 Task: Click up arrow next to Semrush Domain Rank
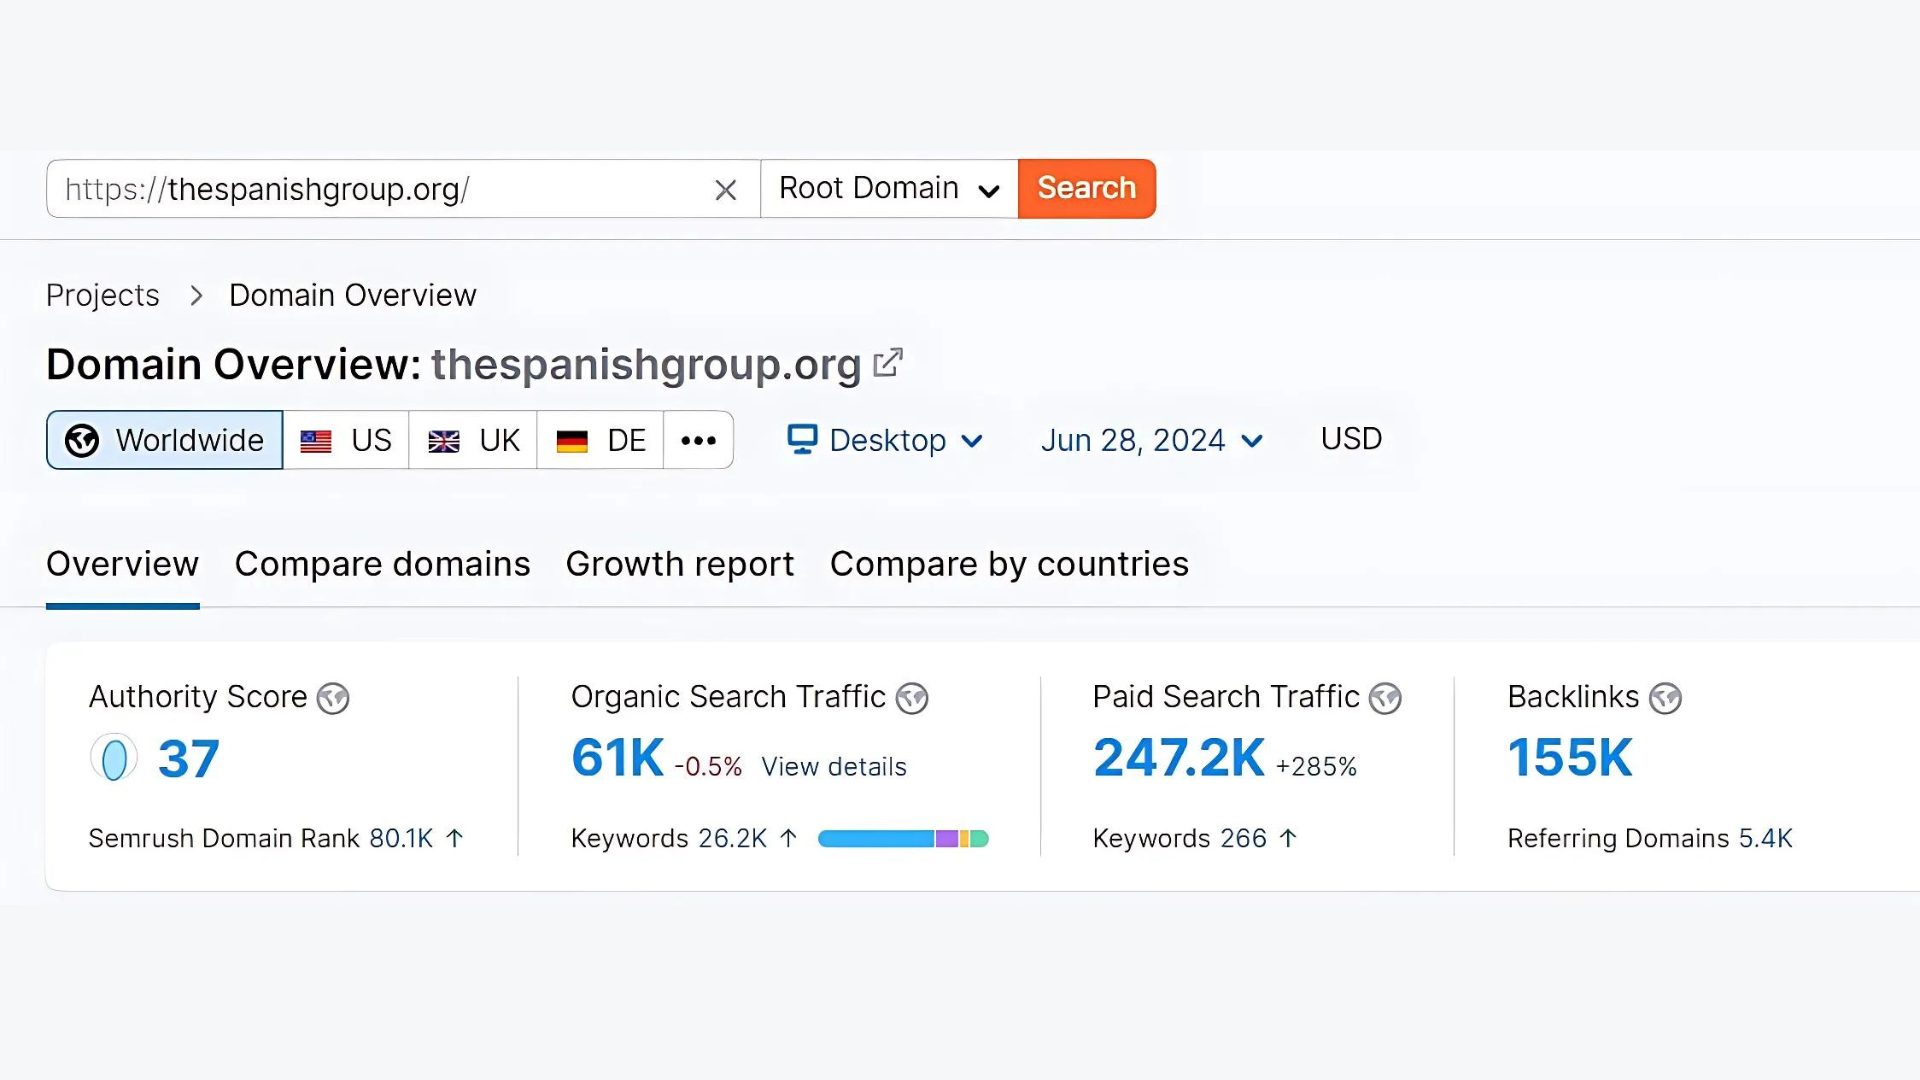454,838
